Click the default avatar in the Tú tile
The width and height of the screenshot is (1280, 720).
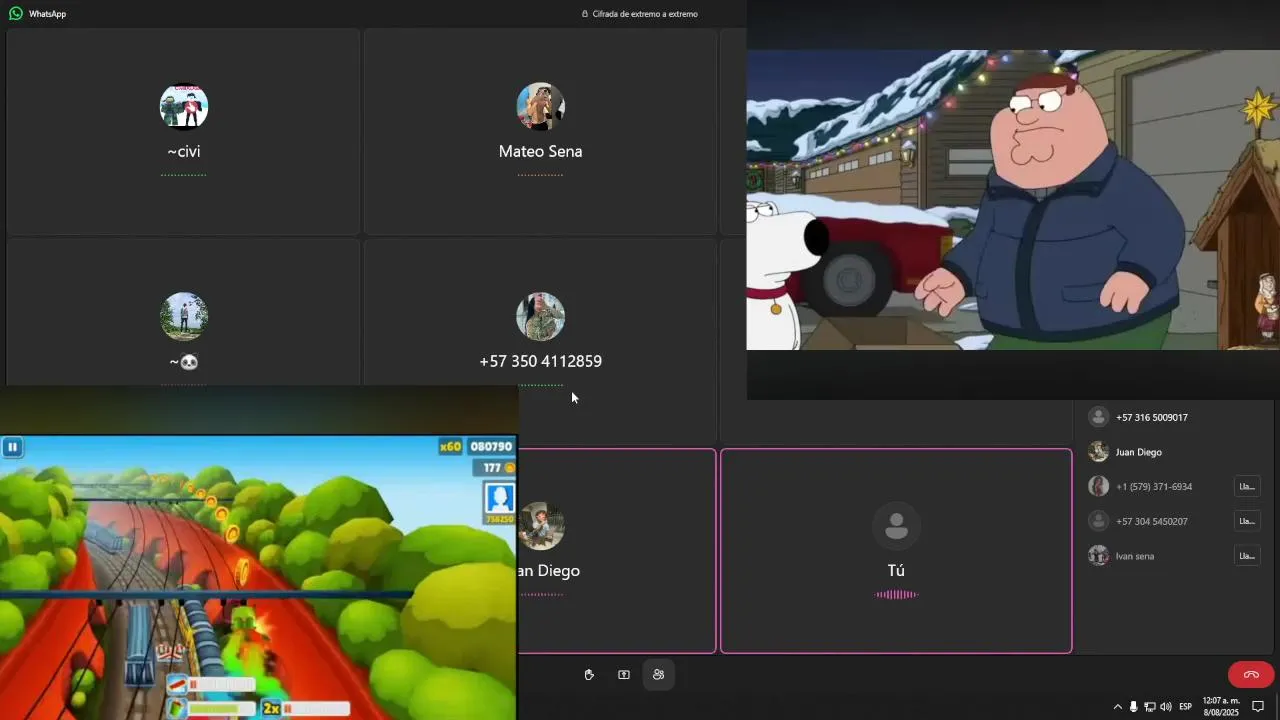(896, 526)
